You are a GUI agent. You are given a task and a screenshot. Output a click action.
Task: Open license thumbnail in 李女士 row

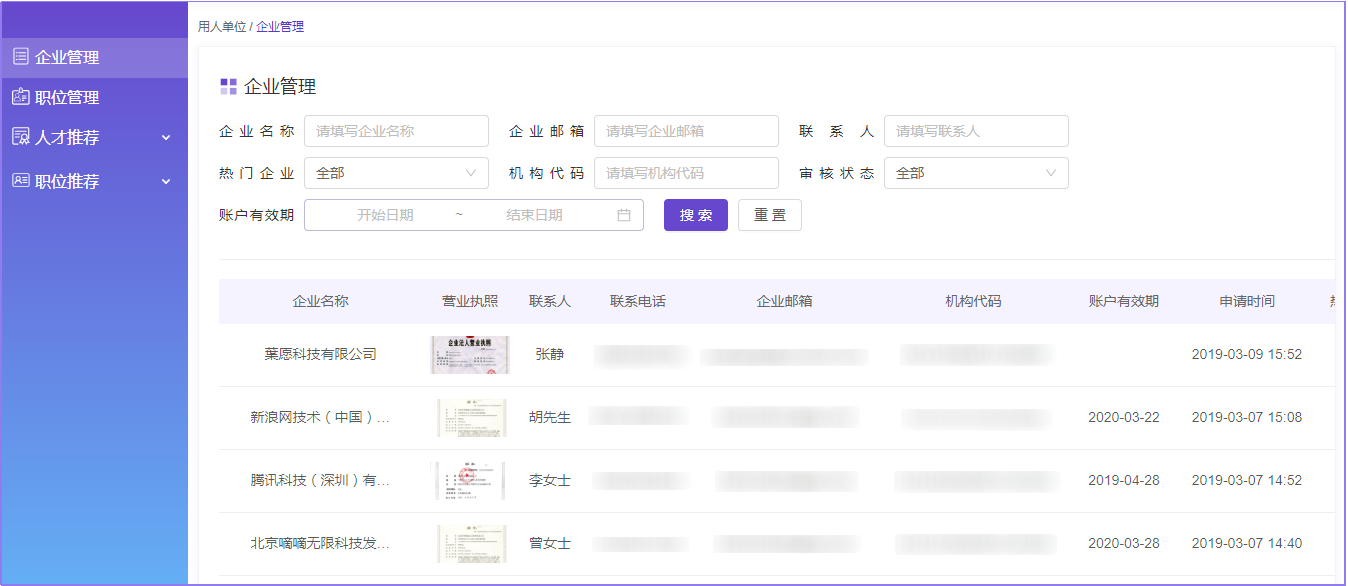470,481
